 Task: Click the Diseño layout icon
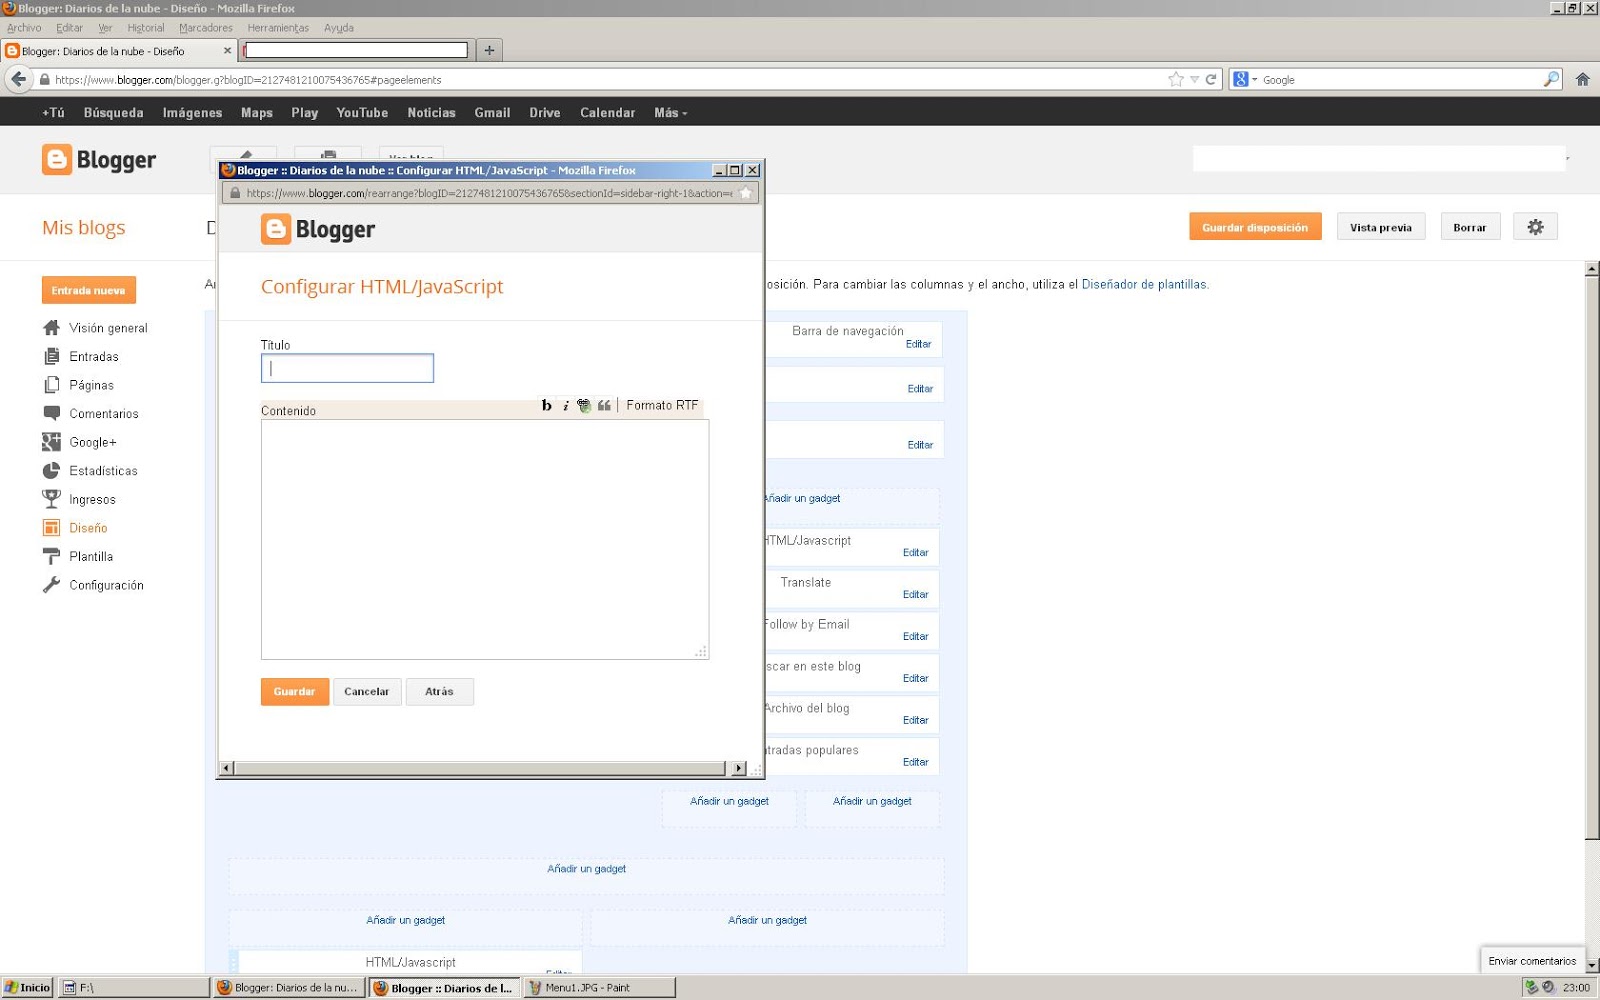pyautogui.click(x=52, y=528)
